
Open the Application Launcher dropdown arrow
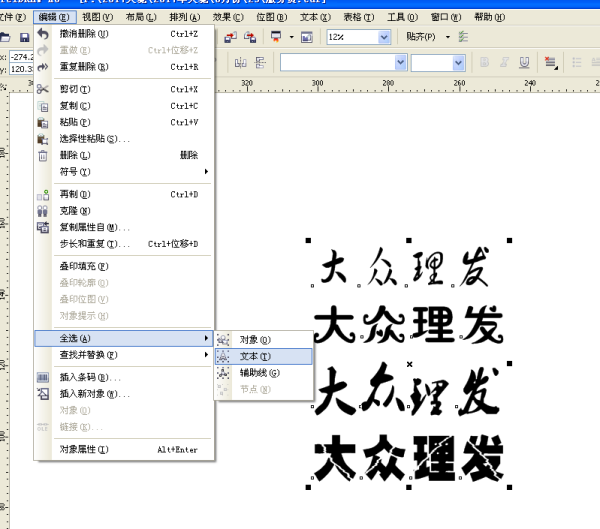tap(292, 37)
